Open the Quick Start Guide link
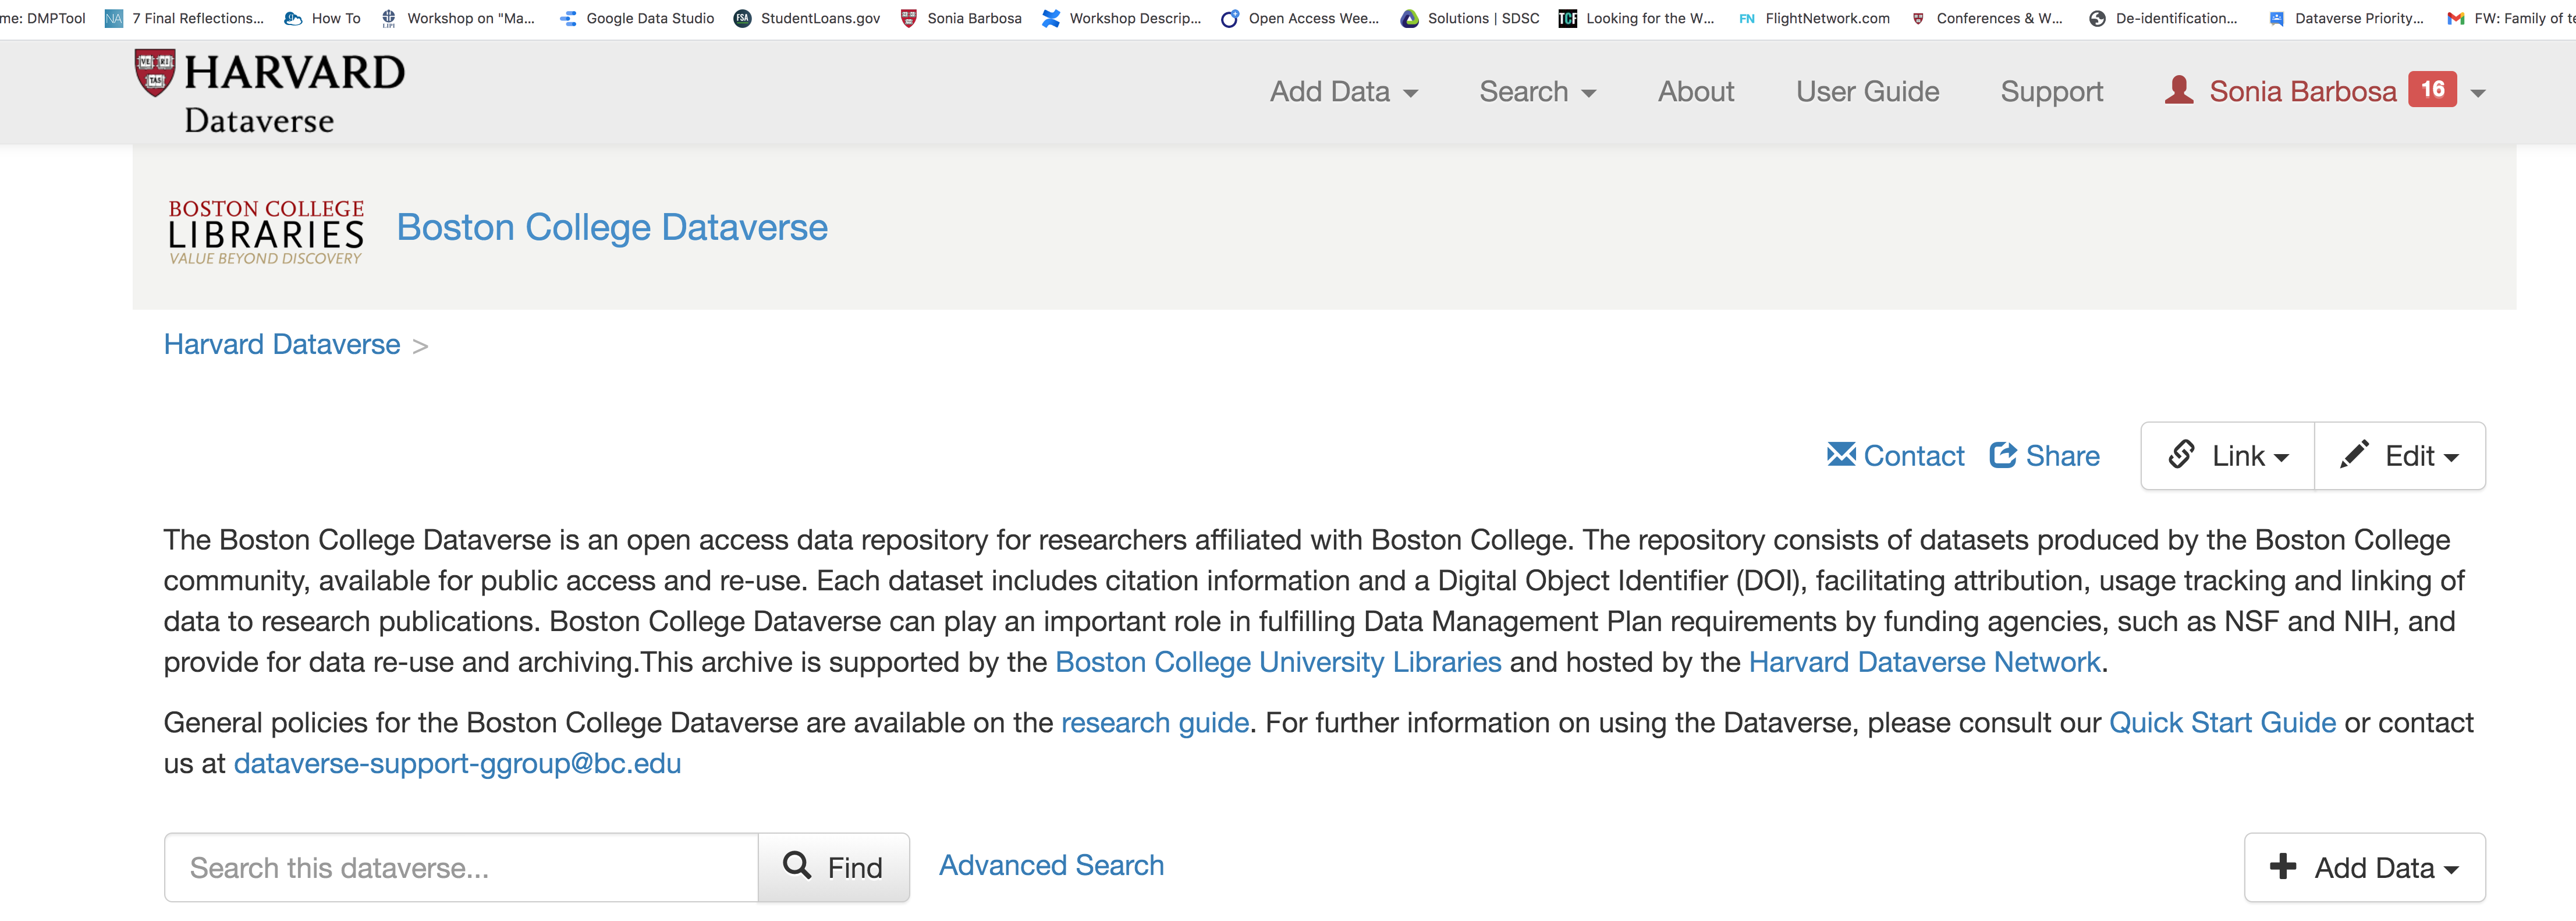The width and height of the screenshot is (2576, 921). 2222,723
